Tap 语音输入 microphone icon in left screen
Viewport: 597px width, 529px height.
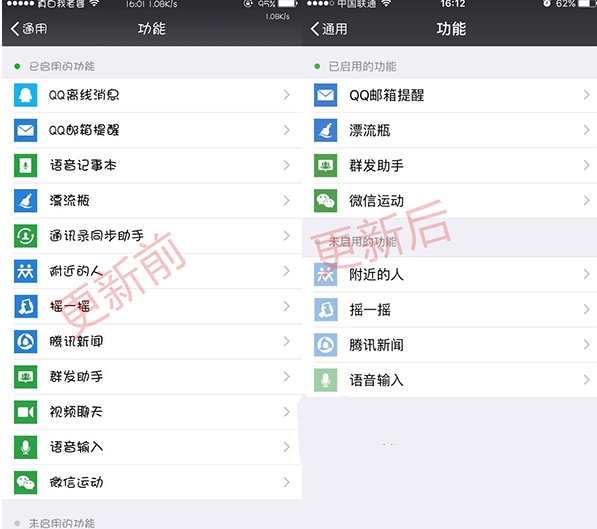26,447
